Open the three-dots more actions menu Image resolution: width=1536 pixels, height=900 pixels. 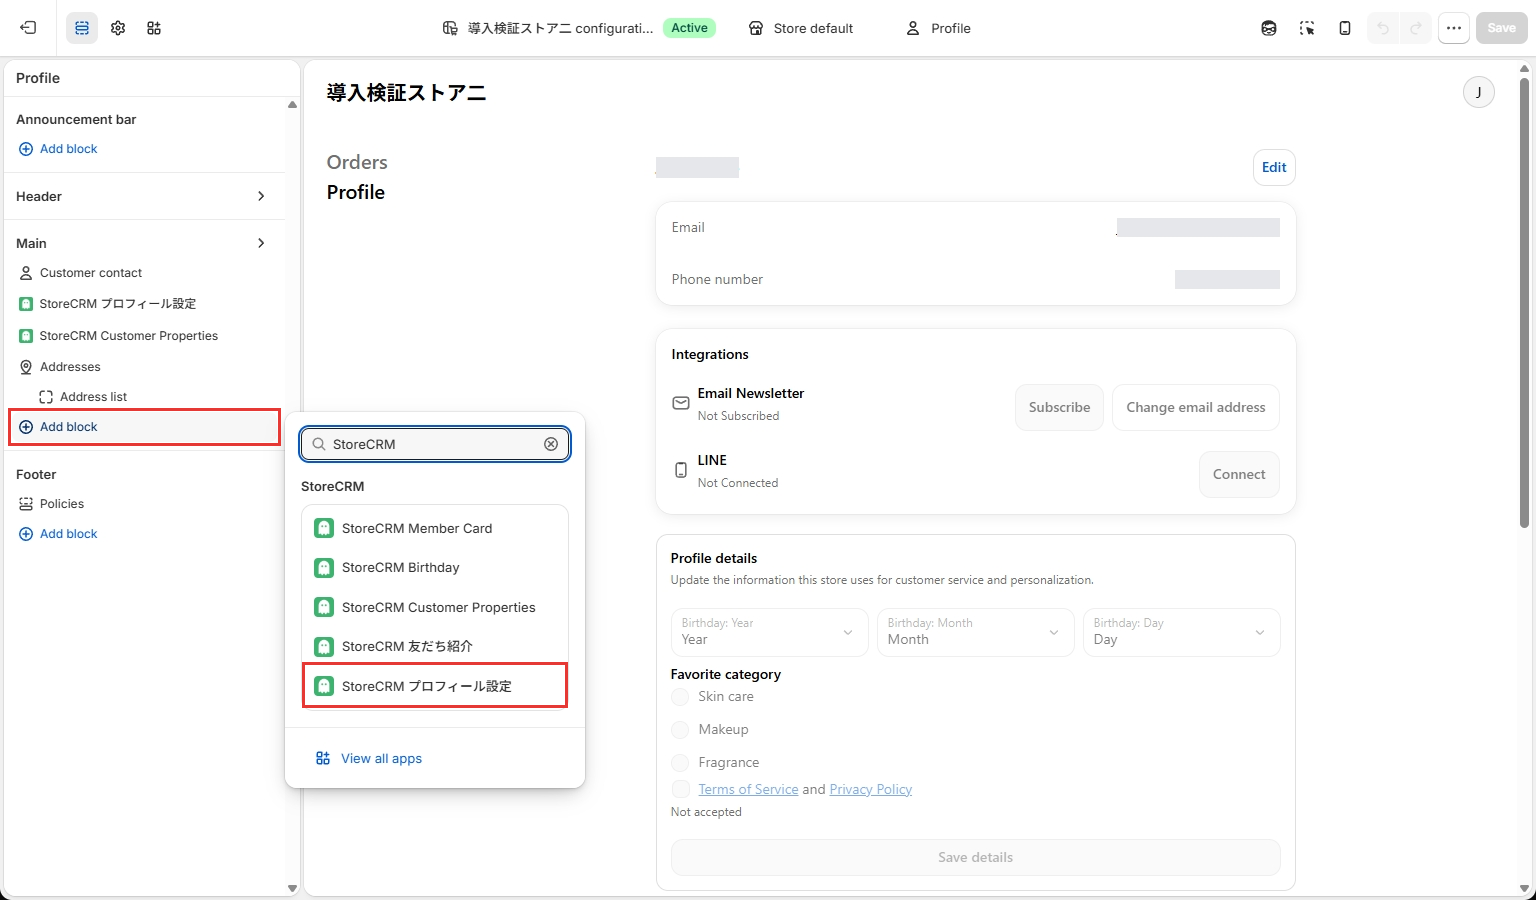tap(1454, 28)
